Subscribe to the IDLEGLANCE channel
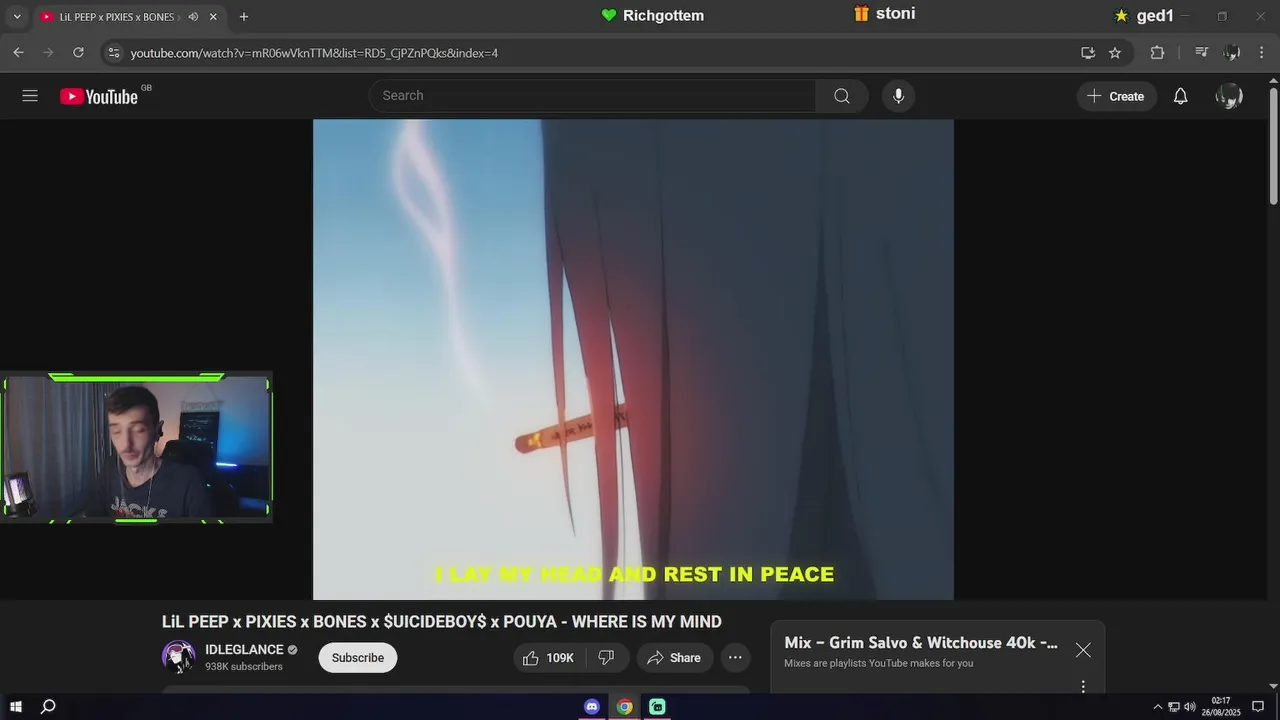Viewport: 1280px width, 720px height. tap(358, 657)
